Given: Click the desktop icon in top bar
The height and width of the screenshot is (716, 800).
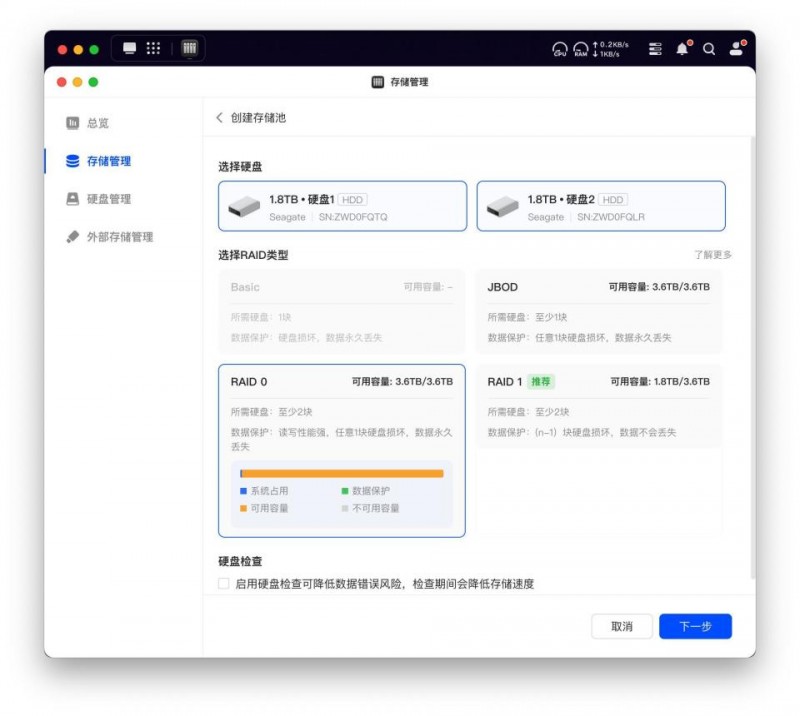Looking at the screenshot, I should [x=129, y=48].
